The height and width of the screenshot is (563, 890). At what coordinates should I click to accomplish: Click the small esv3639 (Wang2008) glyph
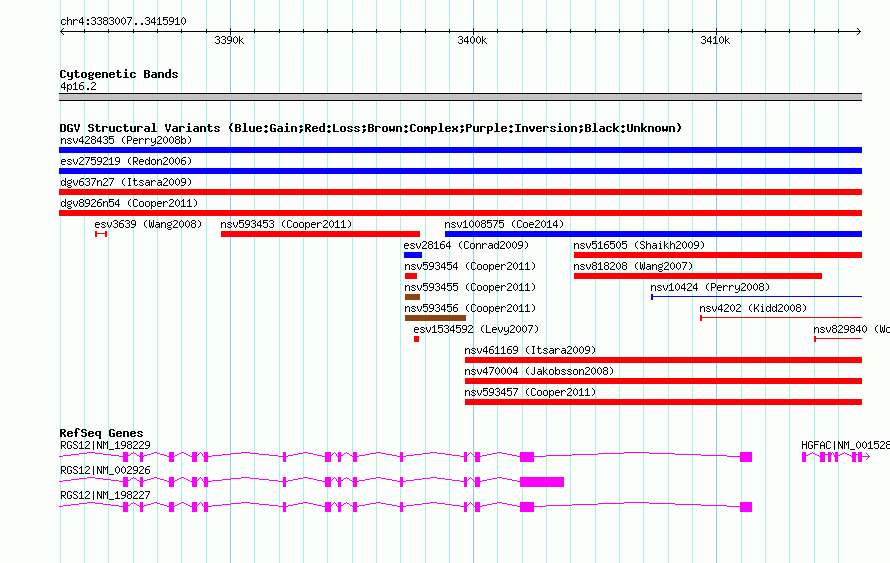pyautogui.click(x=101, y=234)
